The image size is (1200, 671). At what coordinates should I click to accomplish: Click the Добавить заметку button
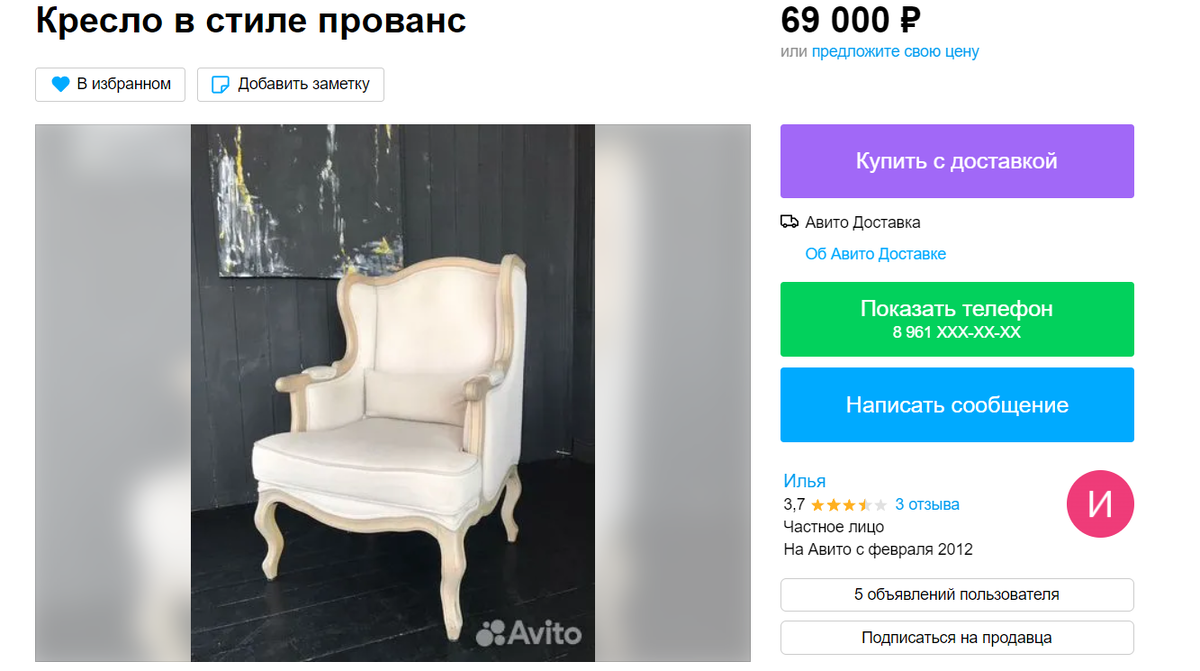(x=290, y=84)
